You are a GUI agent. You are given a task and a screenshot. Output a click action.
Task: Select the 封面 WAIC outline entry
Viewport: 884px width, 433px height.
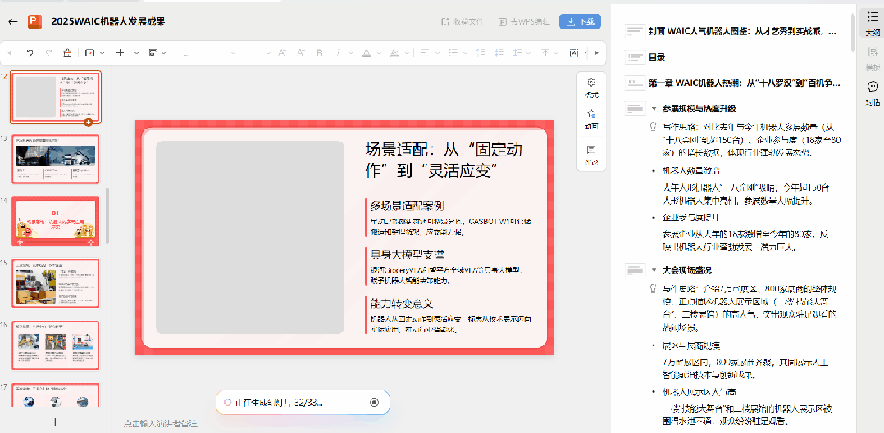(742, 31)
